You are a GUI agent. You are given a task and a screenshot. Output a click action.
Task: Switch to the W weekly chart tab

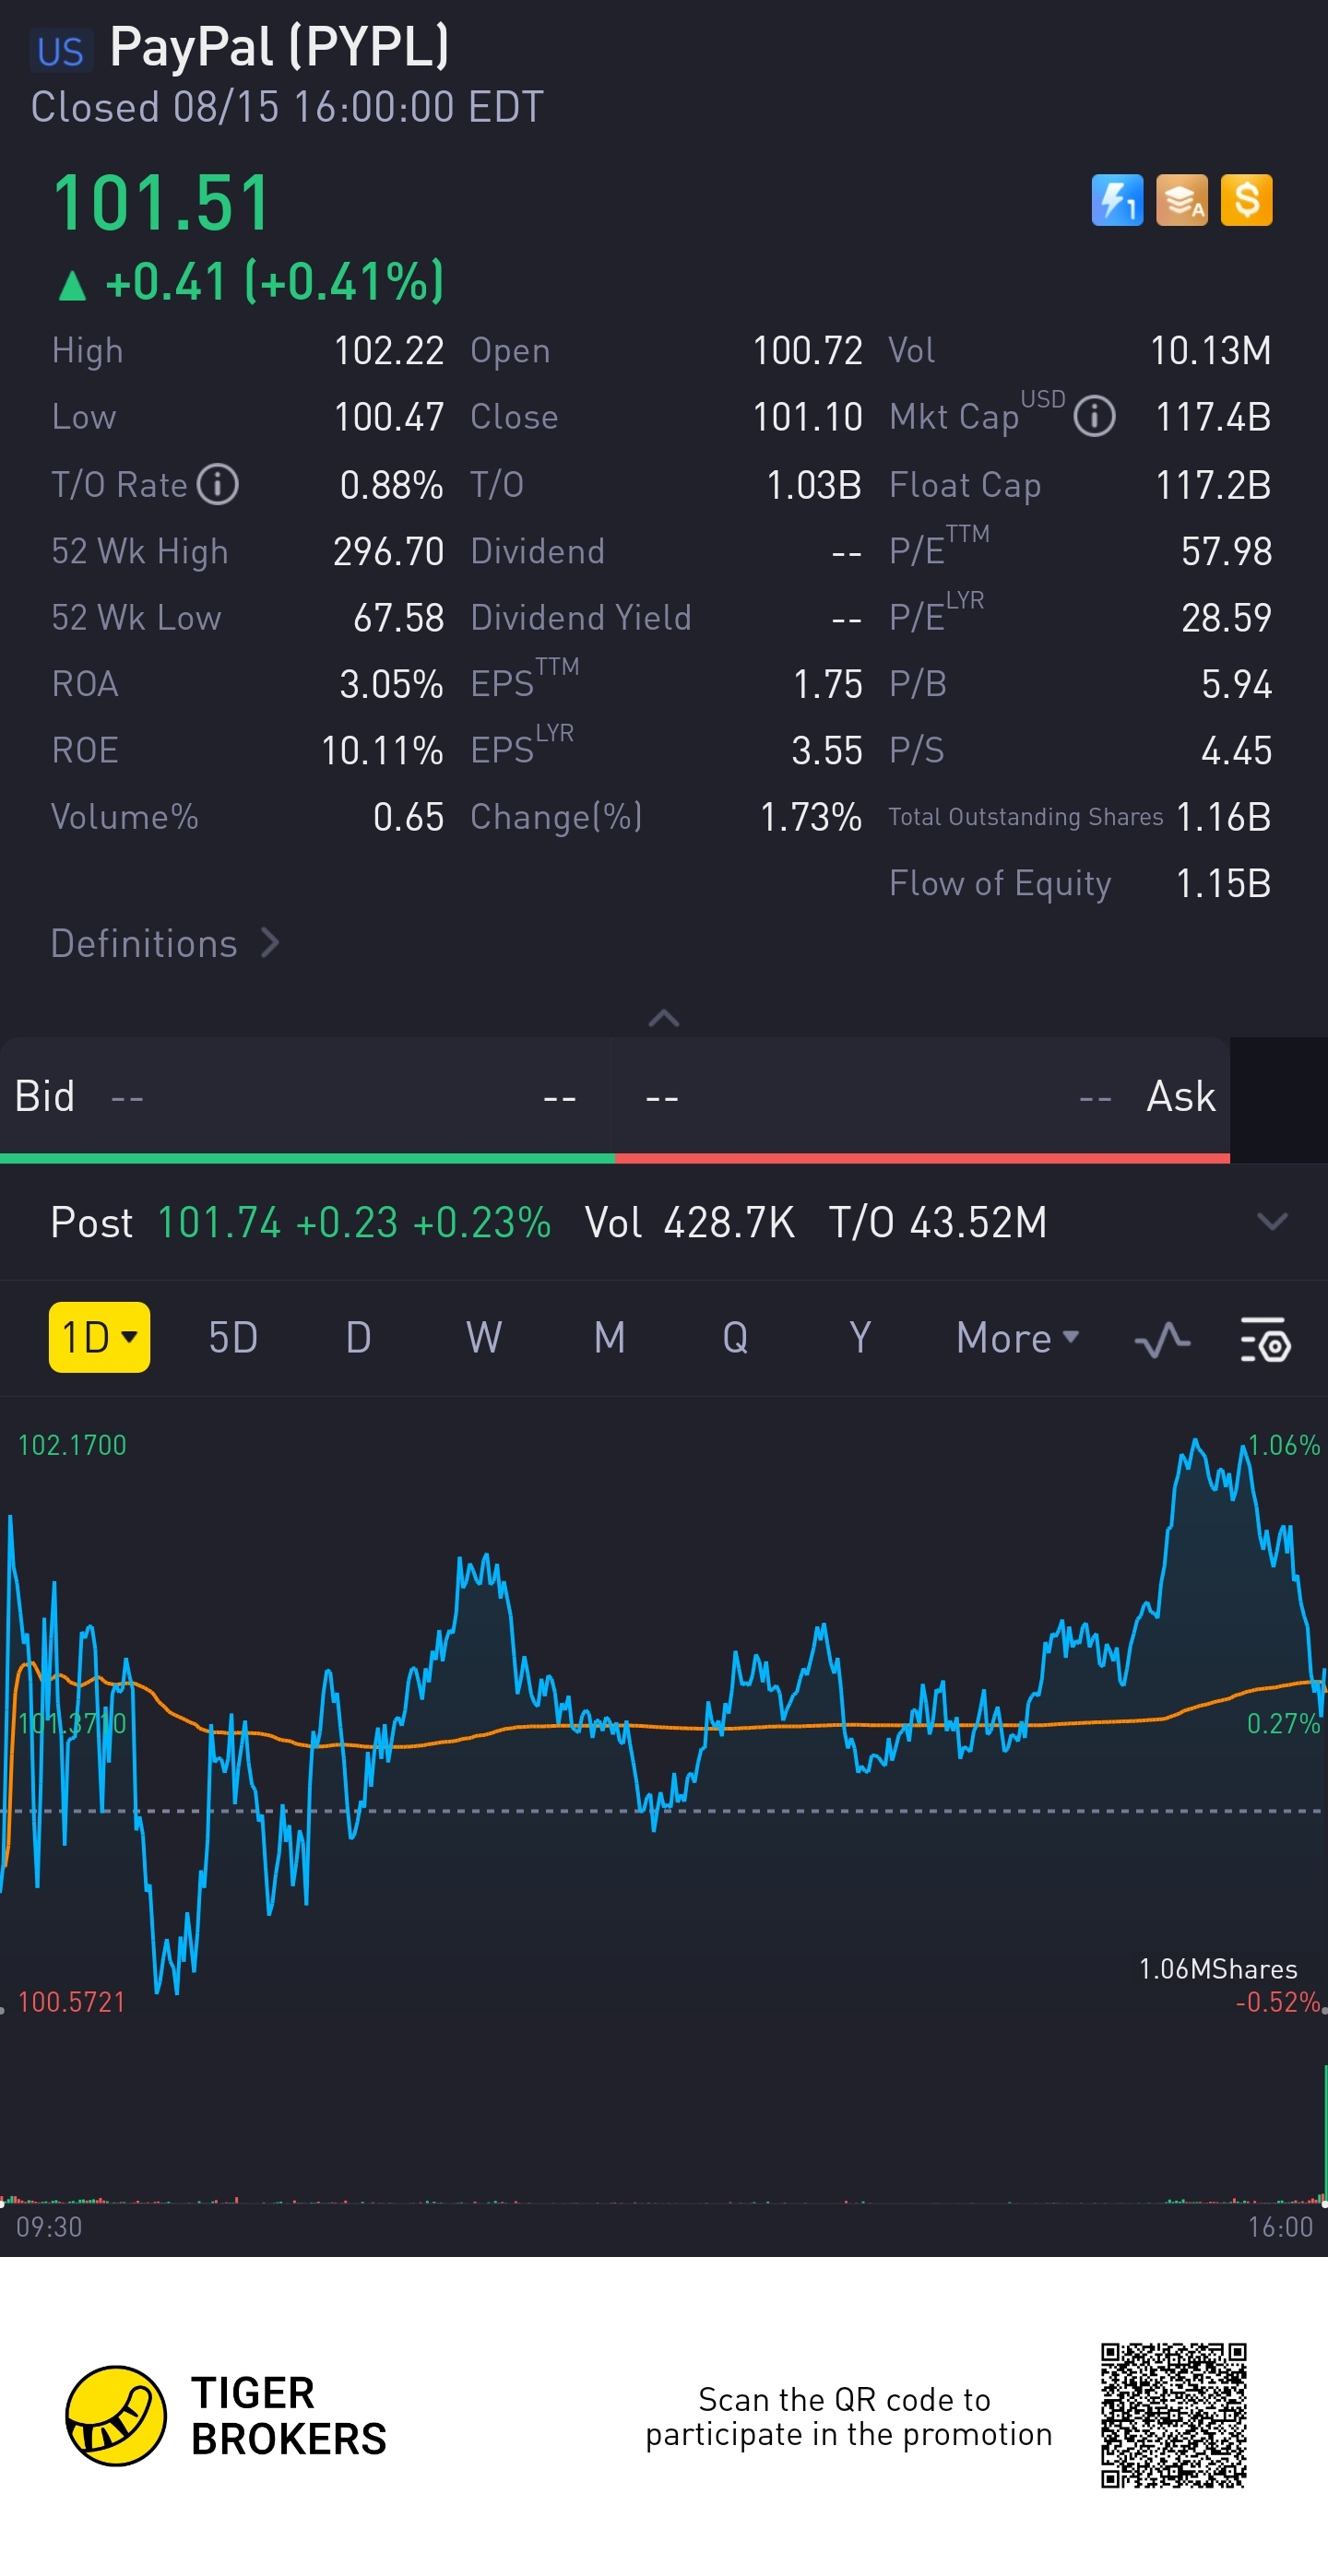(484, 1338)
